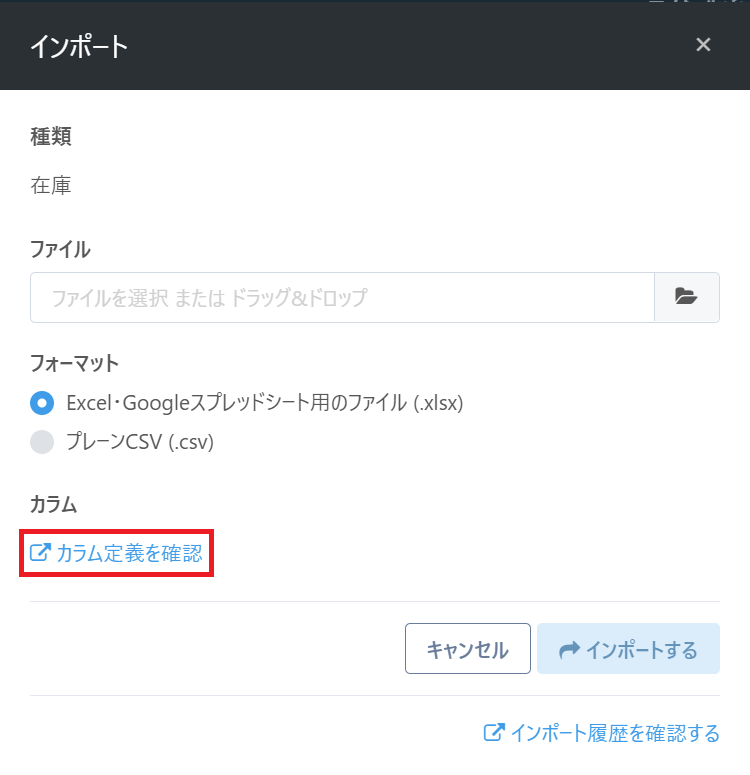Screen dimensions: 750x775
Task: Open the インポート履歴を確認する link
Action: (614, 733)
